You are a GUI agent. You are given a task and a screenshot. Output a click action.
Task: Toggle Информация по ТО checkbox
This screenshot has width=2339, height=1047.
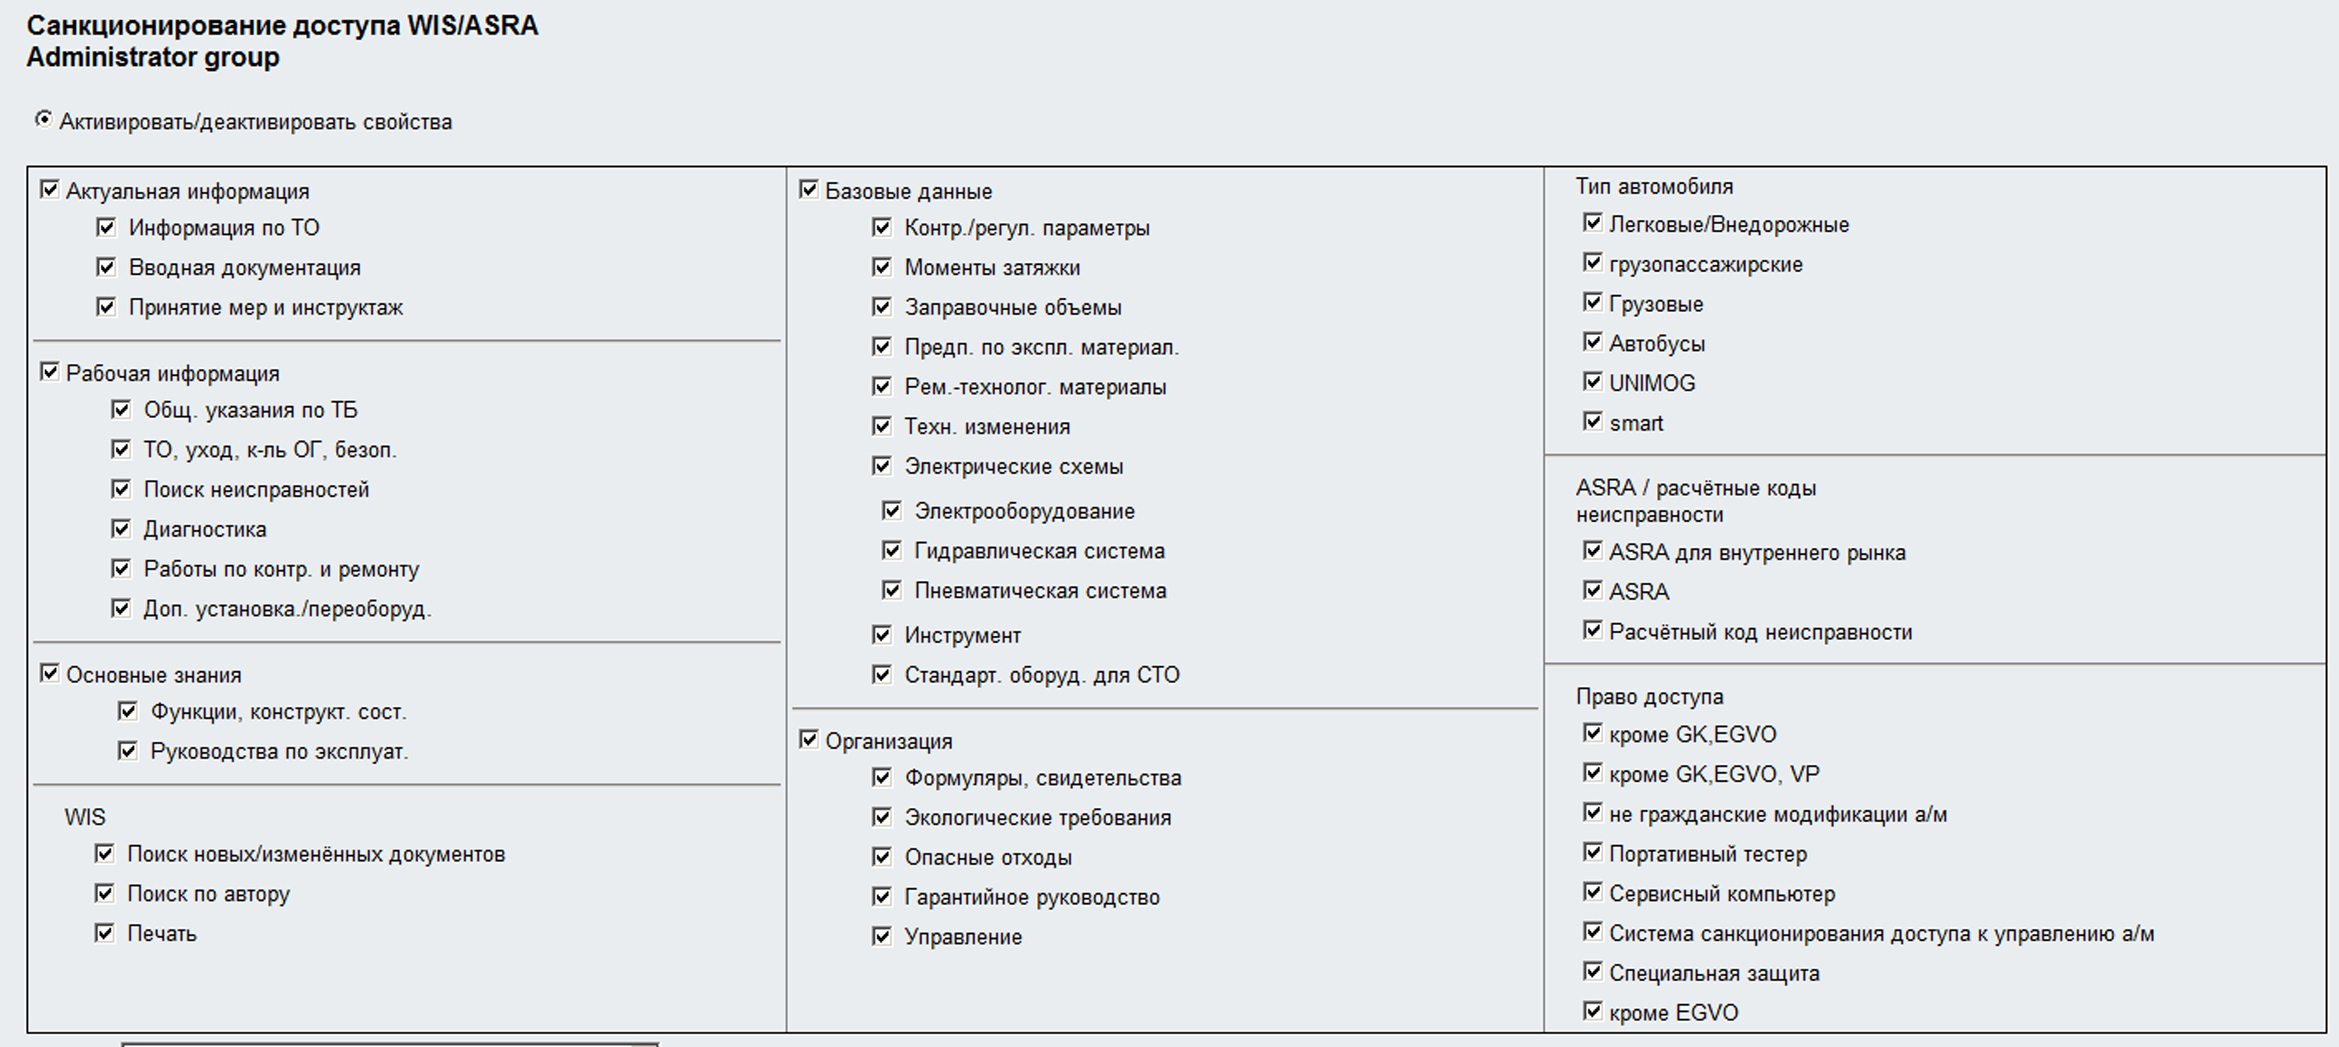coord(106,227)
